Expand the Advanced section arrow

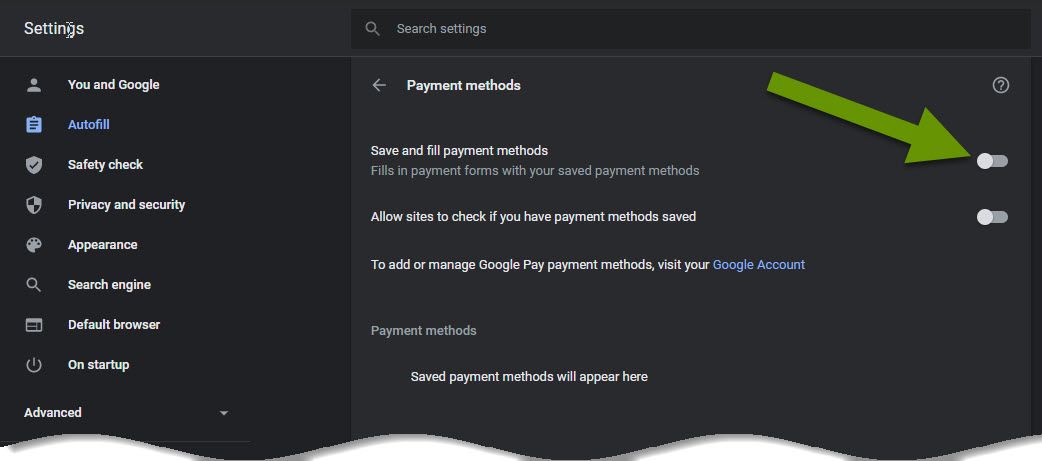click(224, 413)
